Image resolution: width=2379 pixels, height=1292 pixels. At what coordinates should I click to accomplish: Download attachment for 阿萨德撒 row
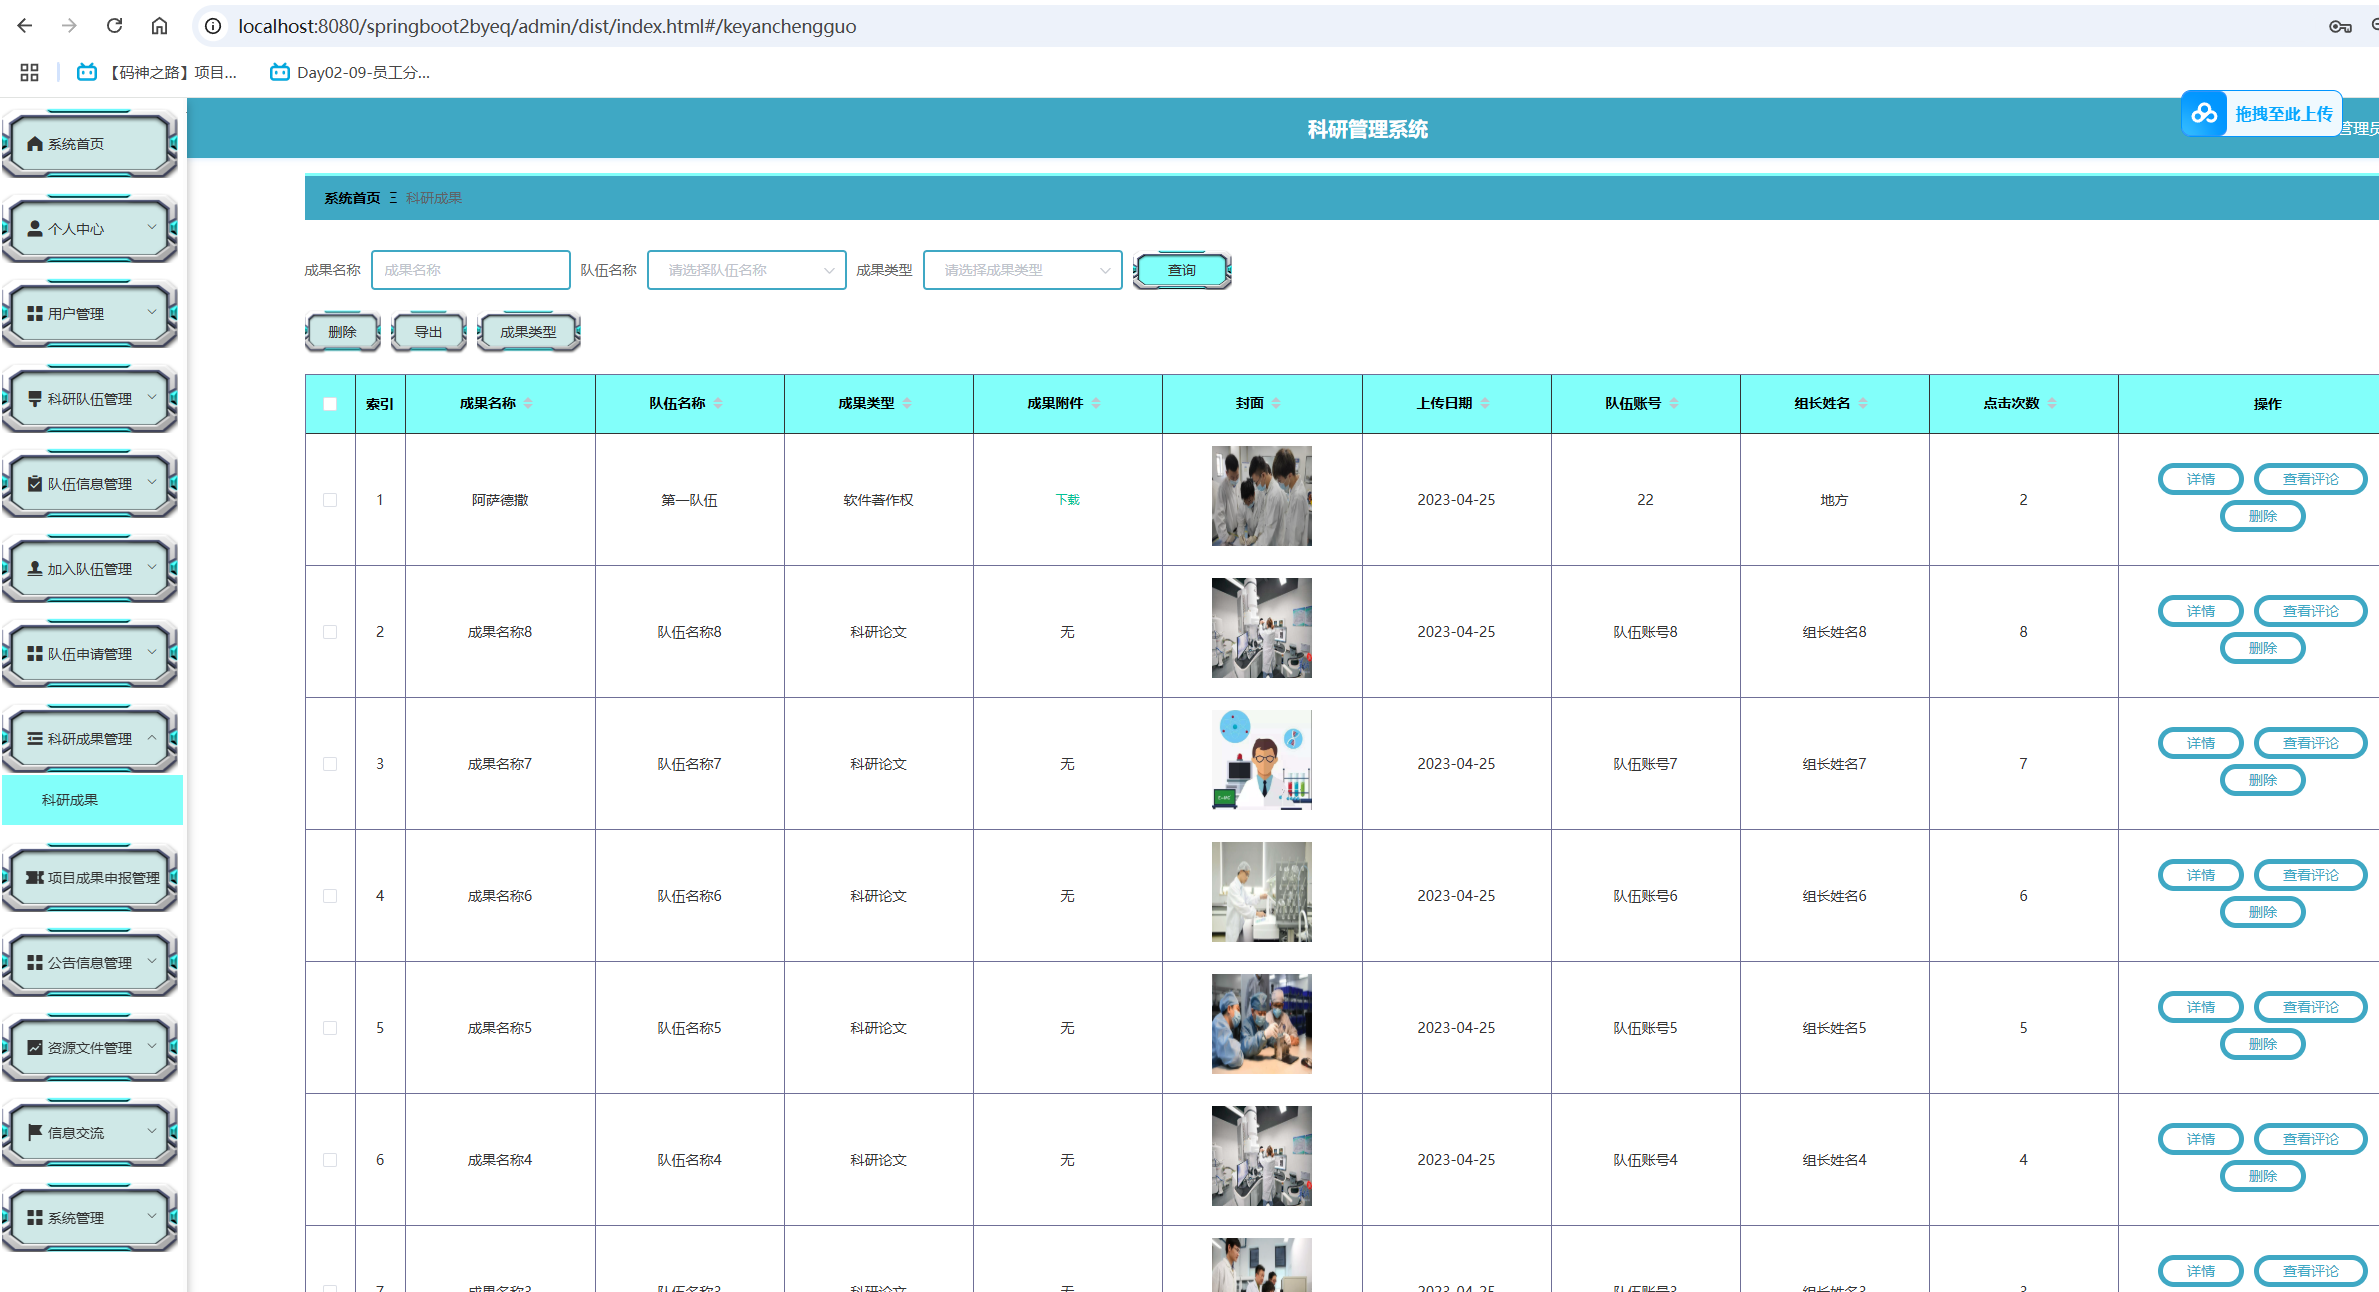(1067, 500)
